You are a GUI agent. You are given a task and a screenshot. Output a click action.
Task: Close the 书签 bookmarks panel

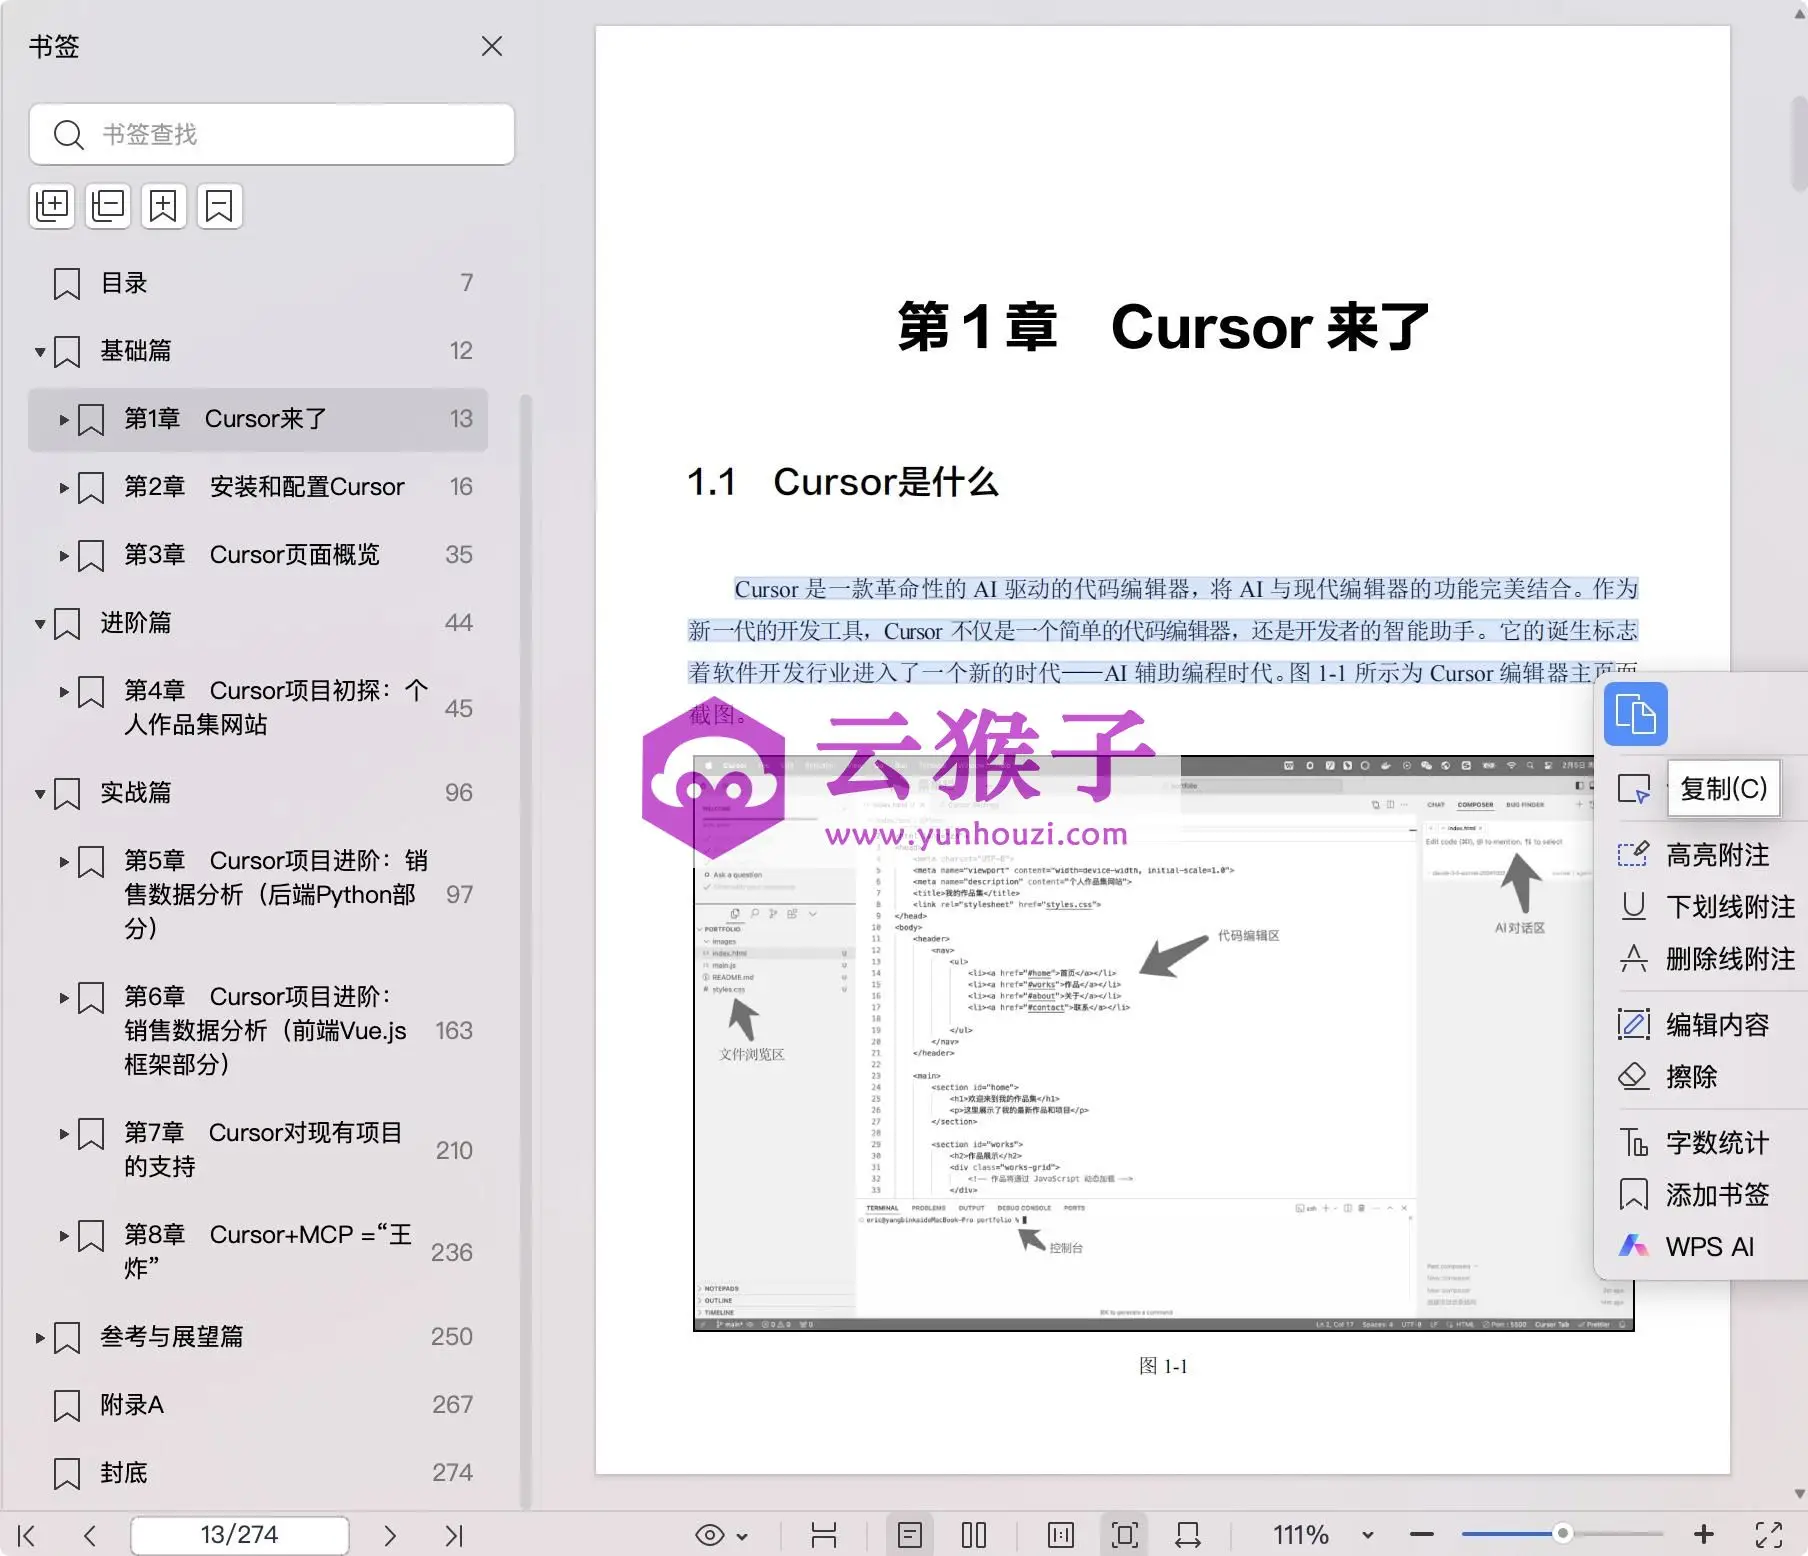[491, 46]
